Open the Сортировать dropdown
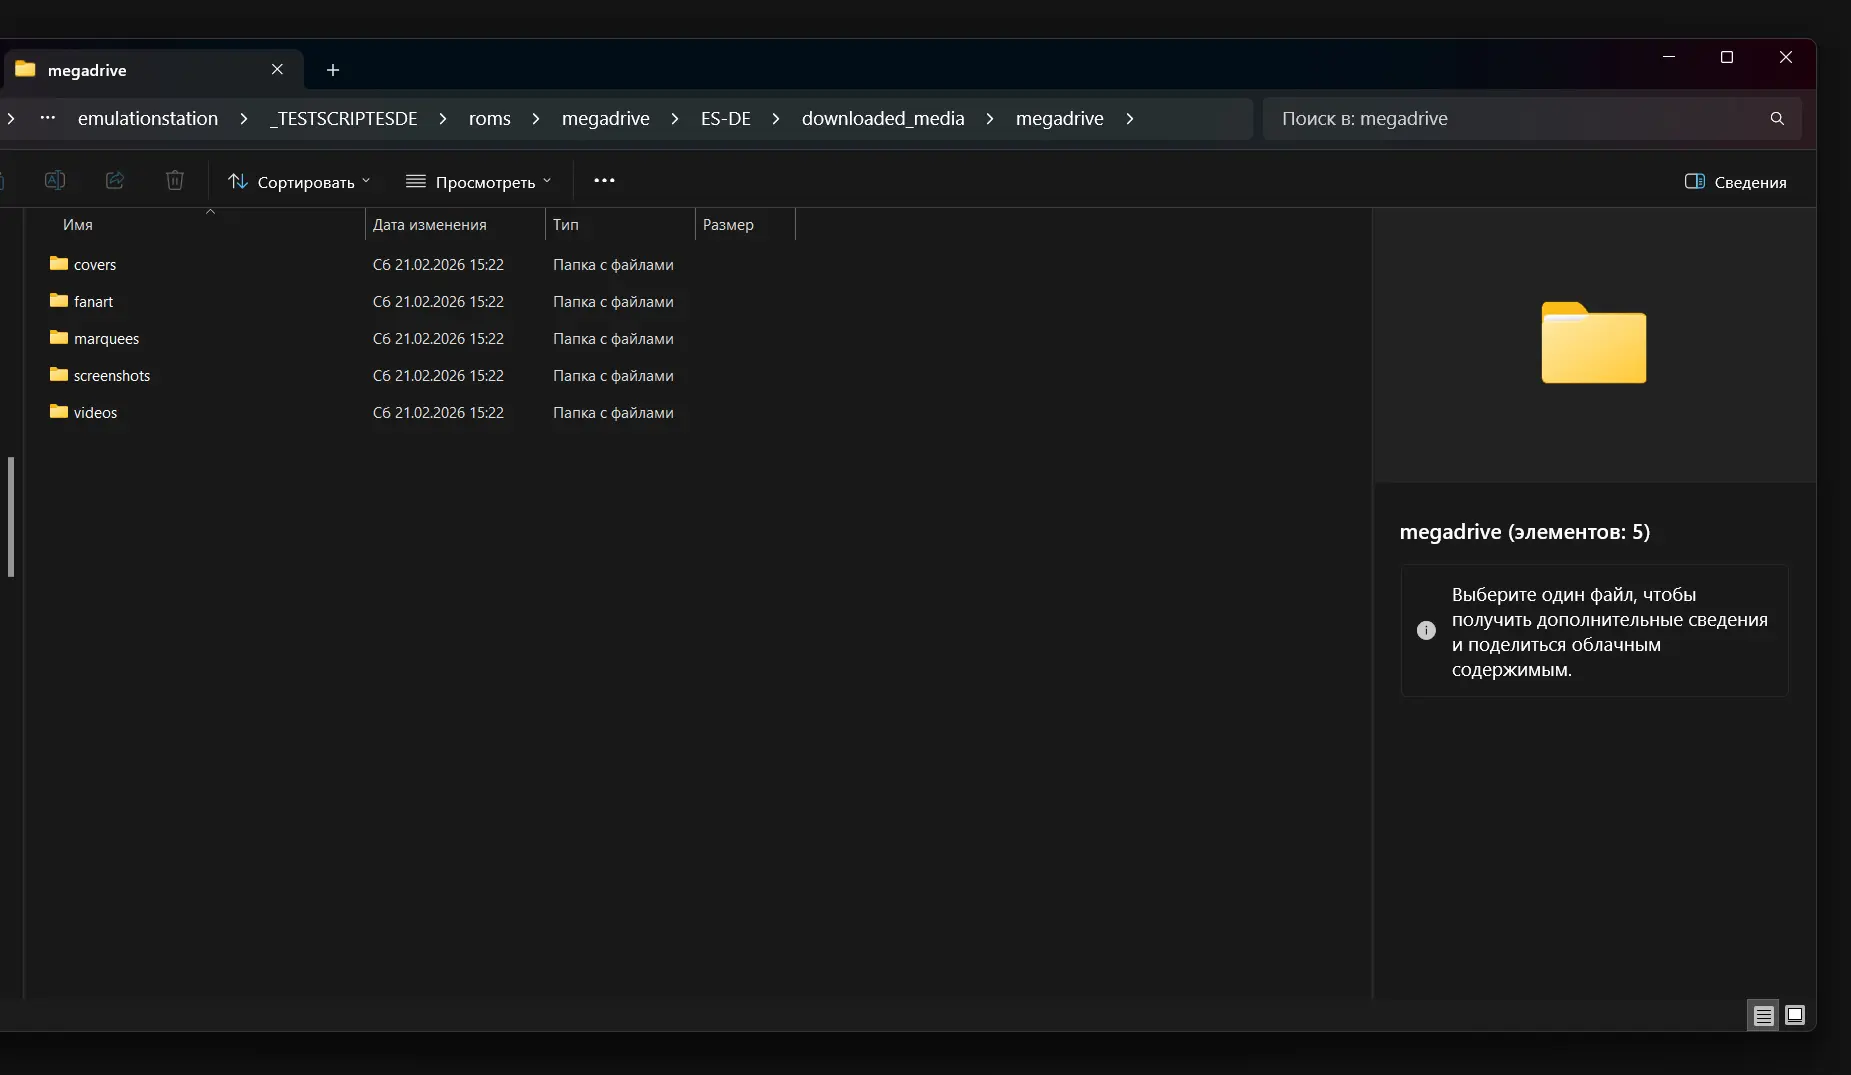 point(299,182)
